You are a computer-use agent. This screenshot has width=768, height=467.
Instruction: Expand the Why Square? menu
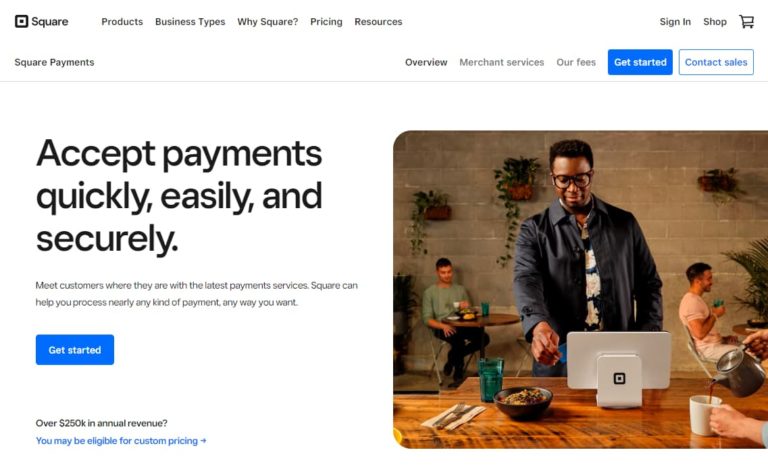click(x=267, y=22)
